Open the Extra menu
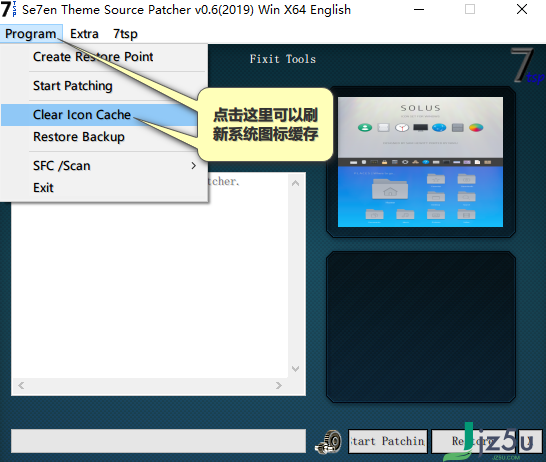This screenshot has height=462, width=546. (84, 34)
